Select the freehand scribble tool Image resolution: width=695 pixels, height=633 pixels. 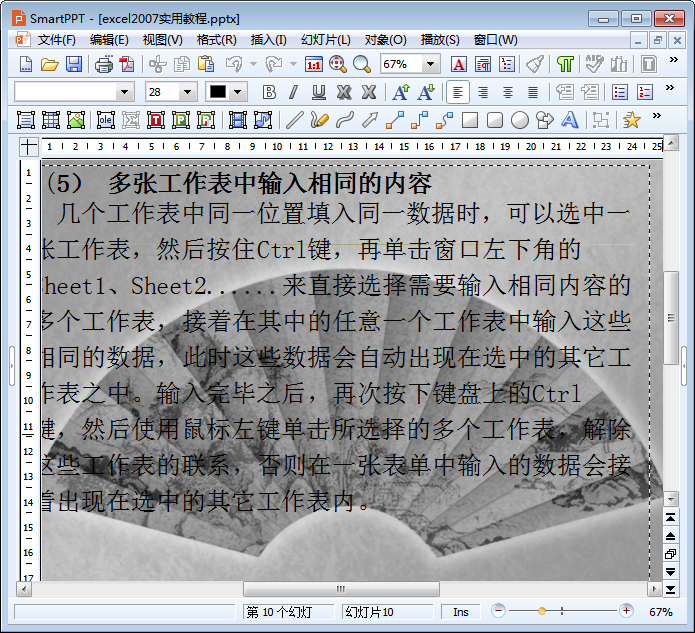[320, 120]
